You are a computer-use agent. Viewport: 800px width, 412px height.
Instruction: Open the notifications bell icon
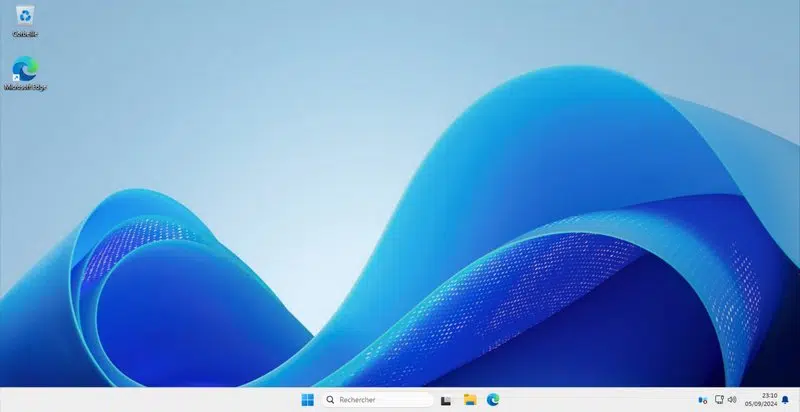[x=785, y=400]
